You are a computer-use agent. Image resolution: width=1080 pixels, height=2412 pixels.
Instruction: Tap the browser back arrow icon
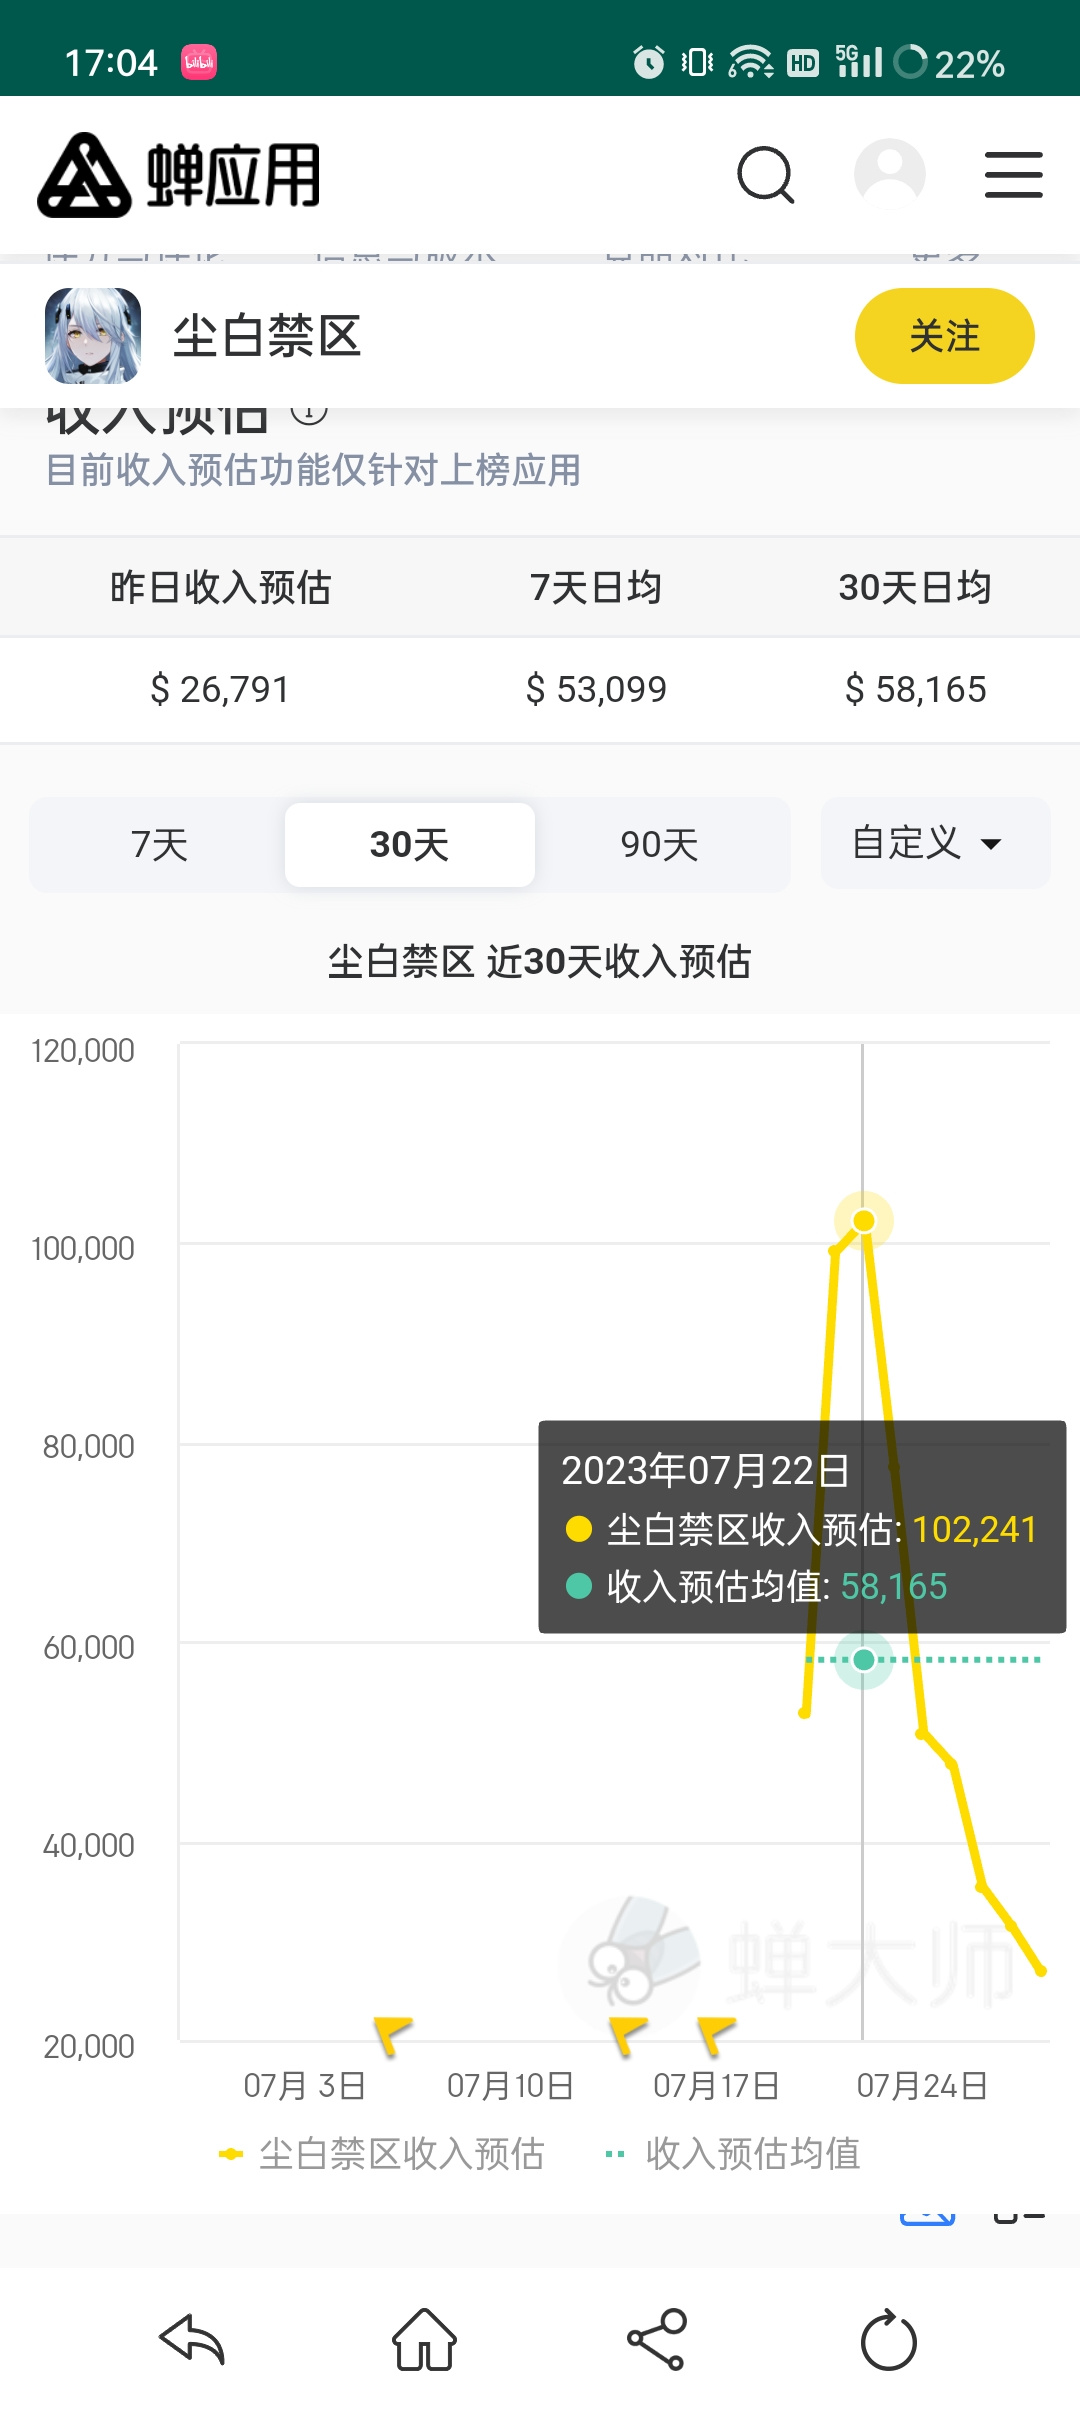(x=191, y=2340)
